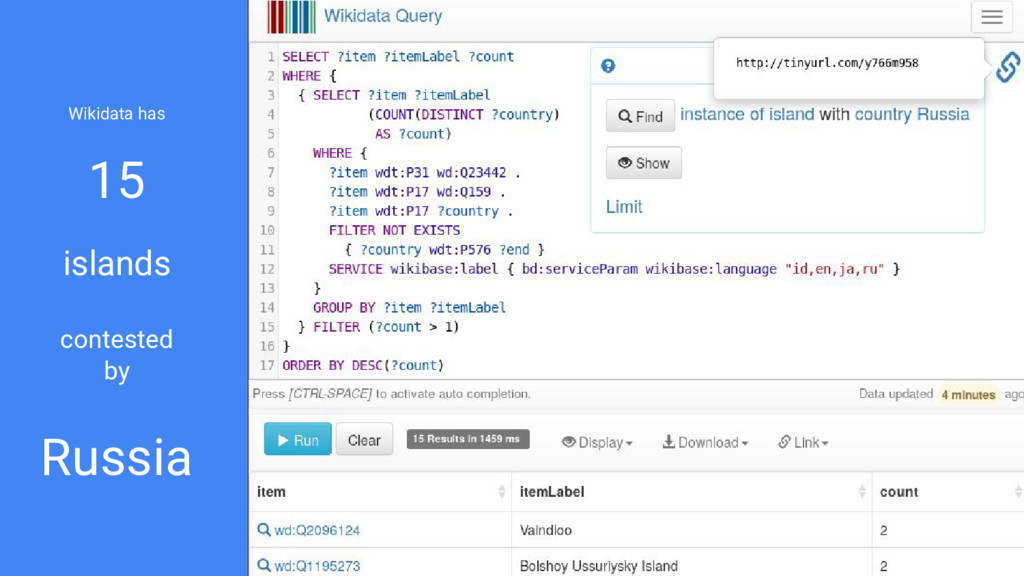
Task: Open the blue question mark help icon
Action: [x=608, y=66]
